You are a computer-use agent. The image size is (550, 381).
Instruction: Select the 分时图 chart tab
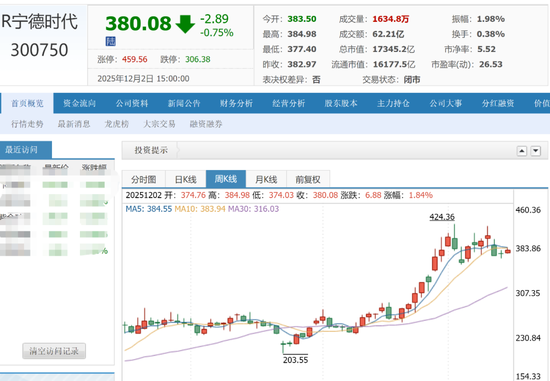tap(143, 179)
